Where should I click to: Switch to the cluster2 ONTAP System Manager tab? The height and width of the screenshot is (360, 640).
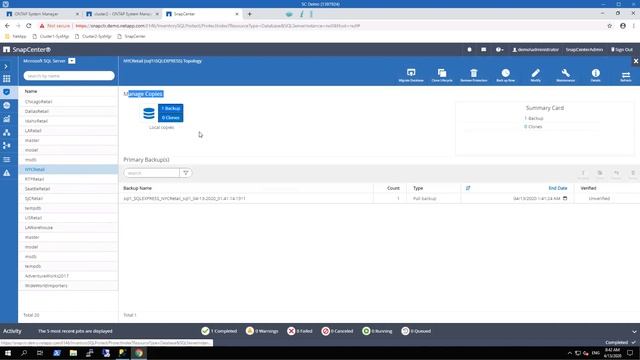(x=122, y=14)
